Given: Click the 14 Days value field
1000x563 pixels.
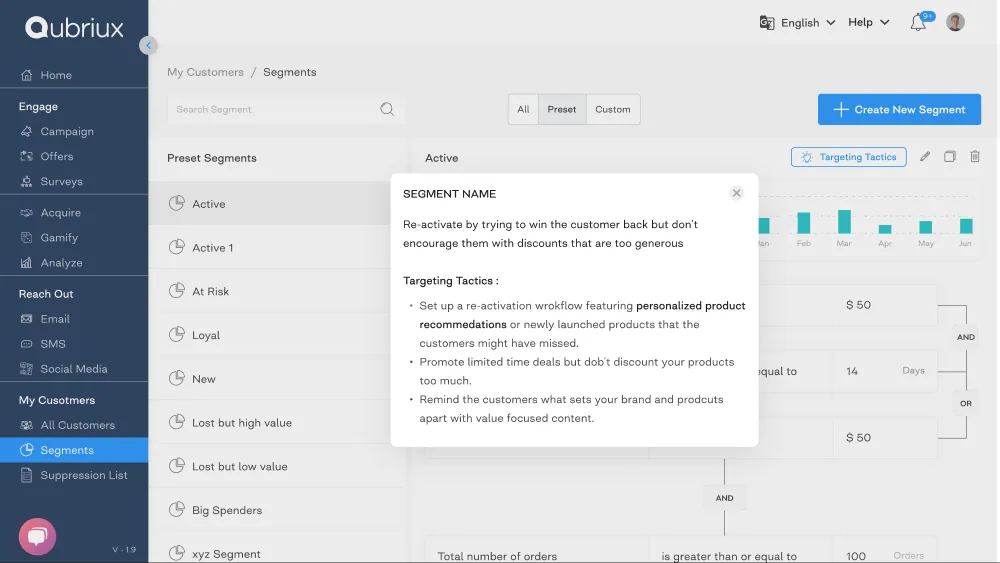Looking at the screenshot, I should 885,371.
